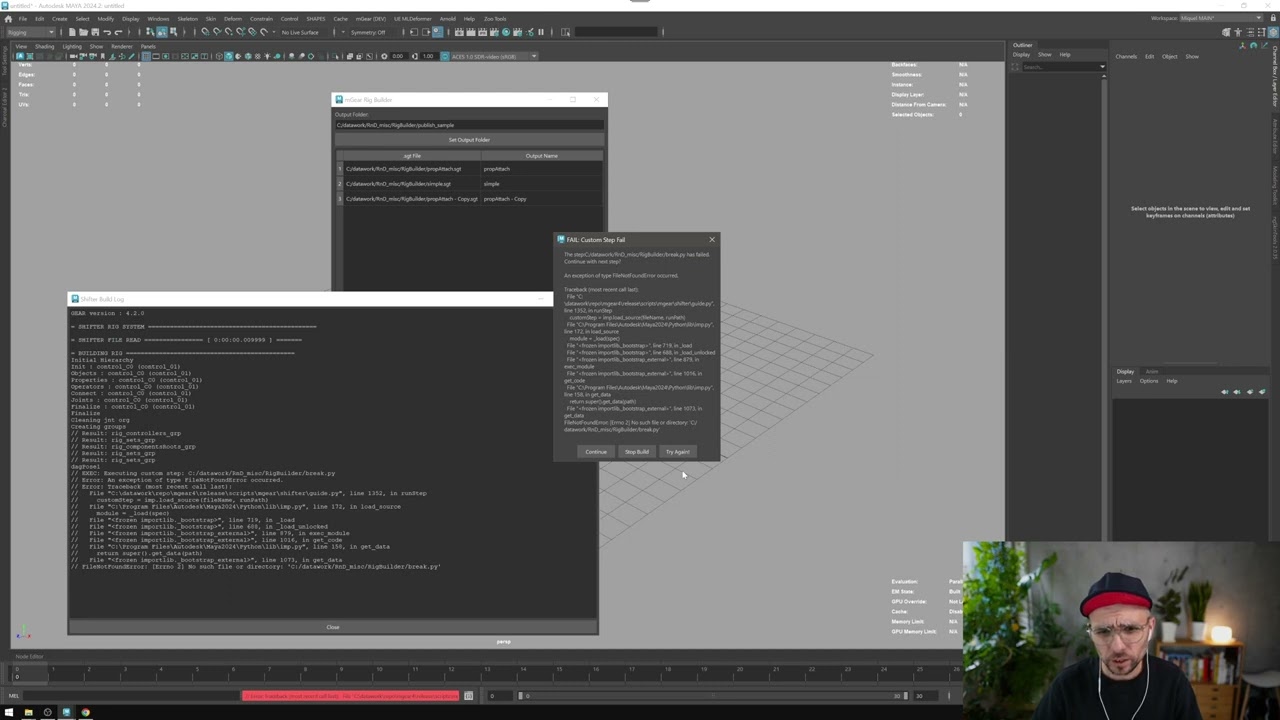Image resolution: width=1280 pixels, height=720 pixels.
Task: Open Channels menu in Channel Box
Action: [x=1126, y=56]
